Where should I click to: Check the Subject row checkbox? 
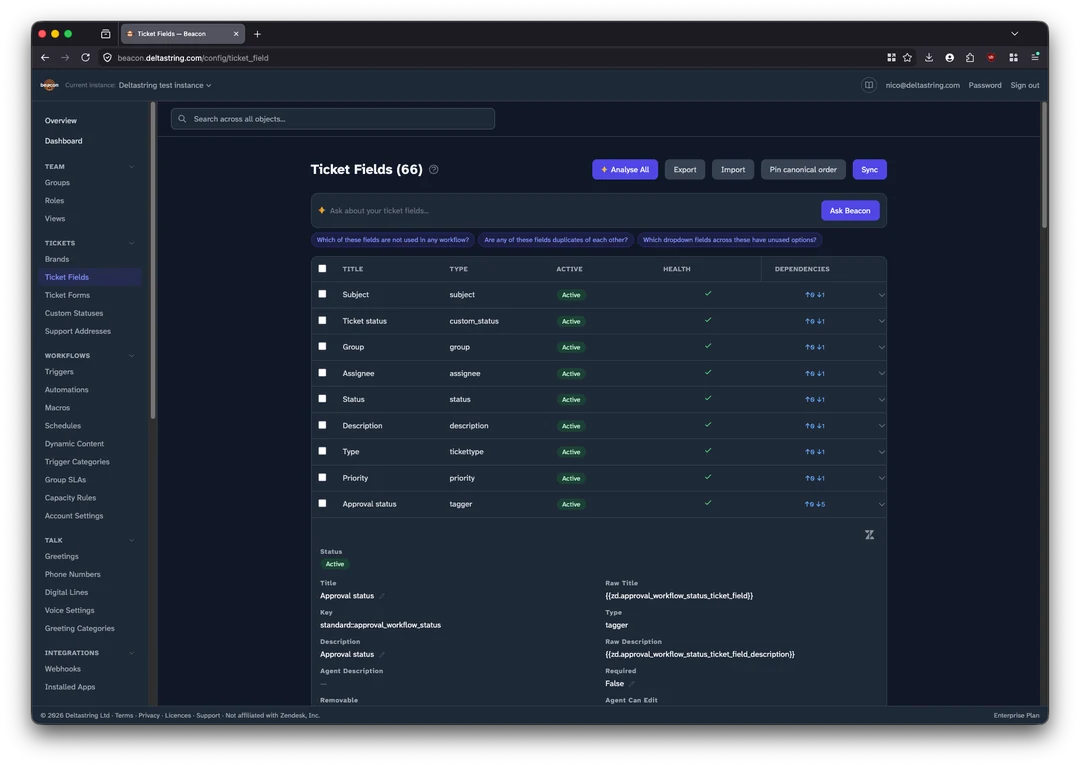(322, 294)
